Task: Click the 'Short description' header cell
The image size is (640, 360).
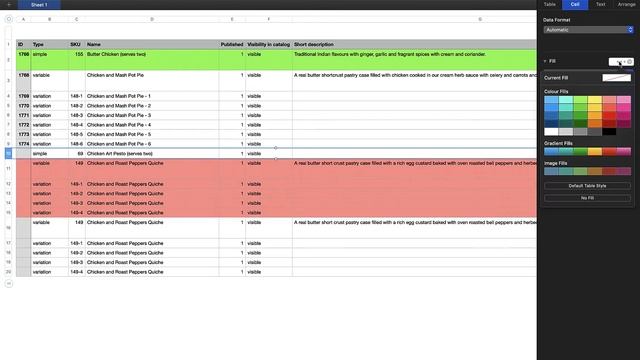Action: tap(414, 44)
